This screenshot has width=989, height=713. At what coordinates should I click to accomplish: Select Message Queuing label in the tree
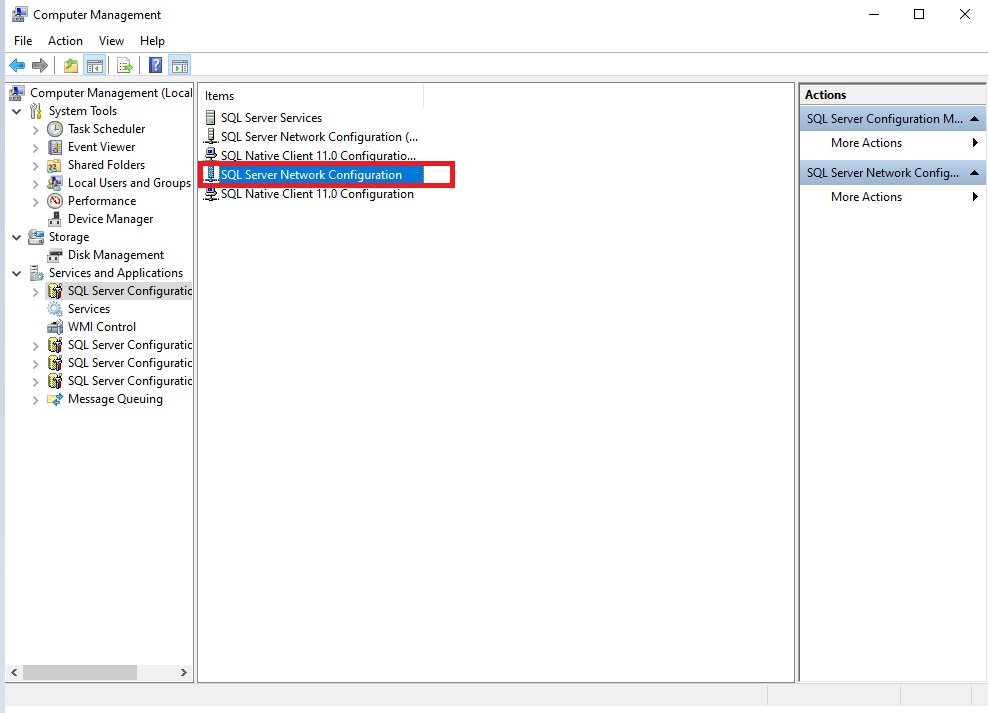point(115,399)
